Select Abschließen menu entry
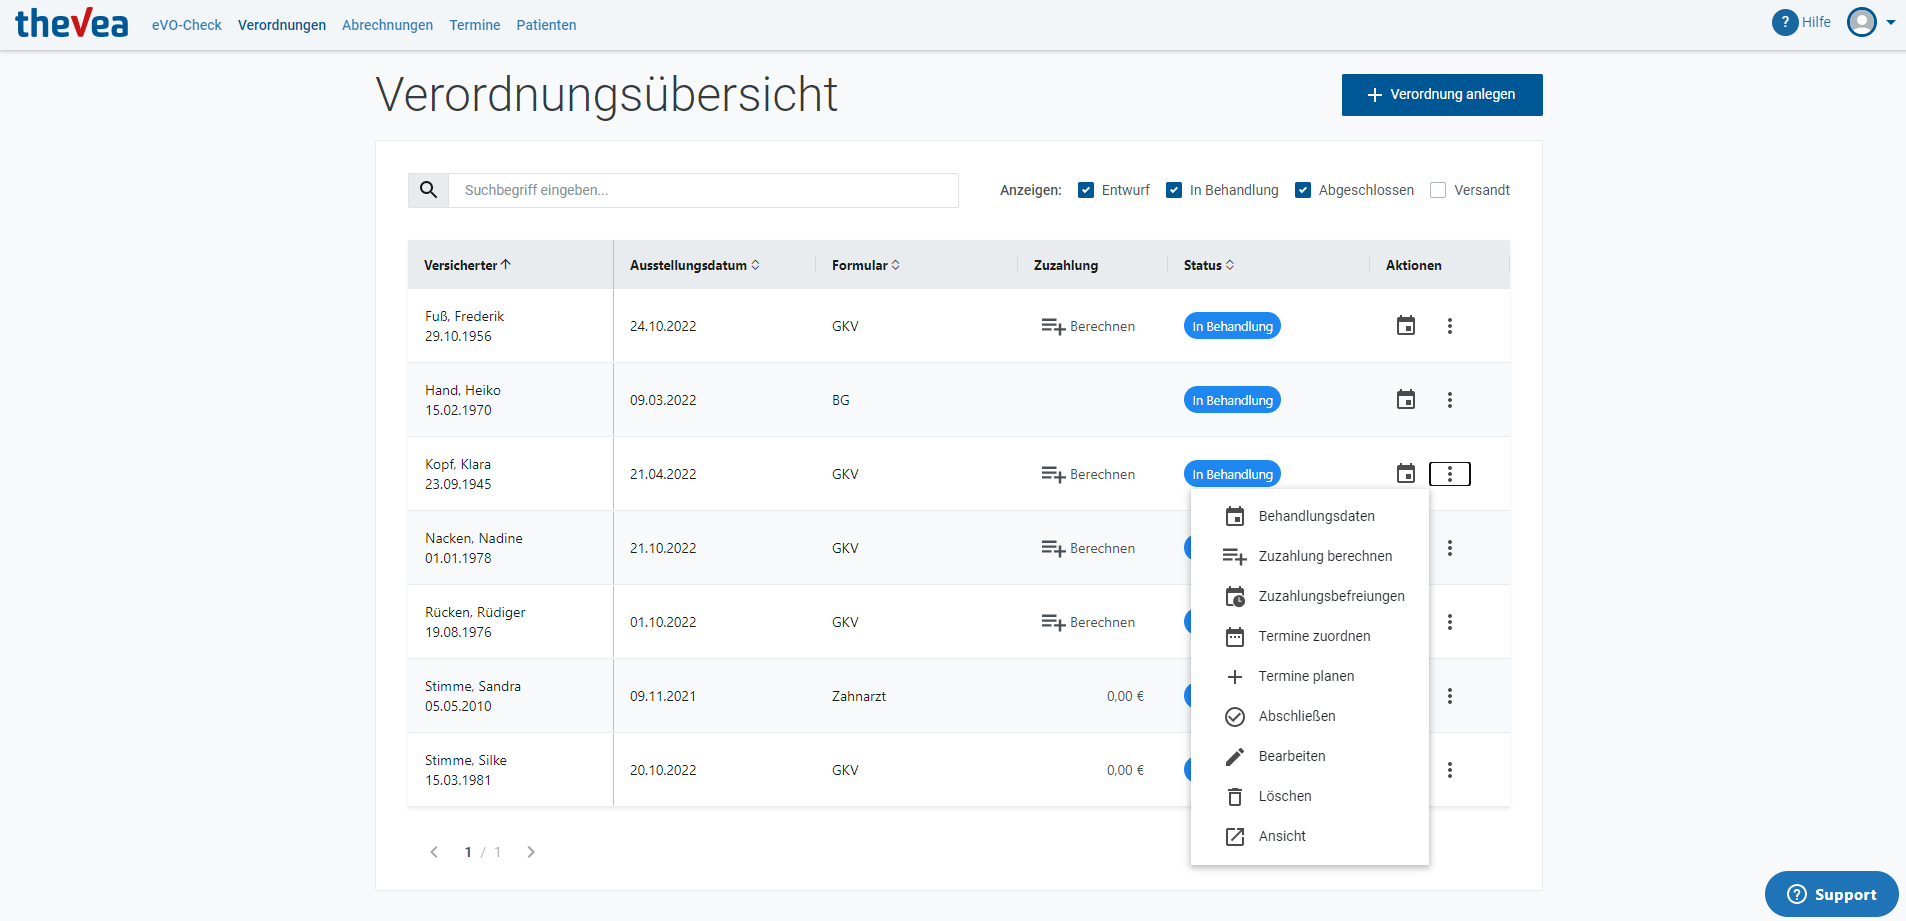The image size is (1906, 921). click(1310, 716)
